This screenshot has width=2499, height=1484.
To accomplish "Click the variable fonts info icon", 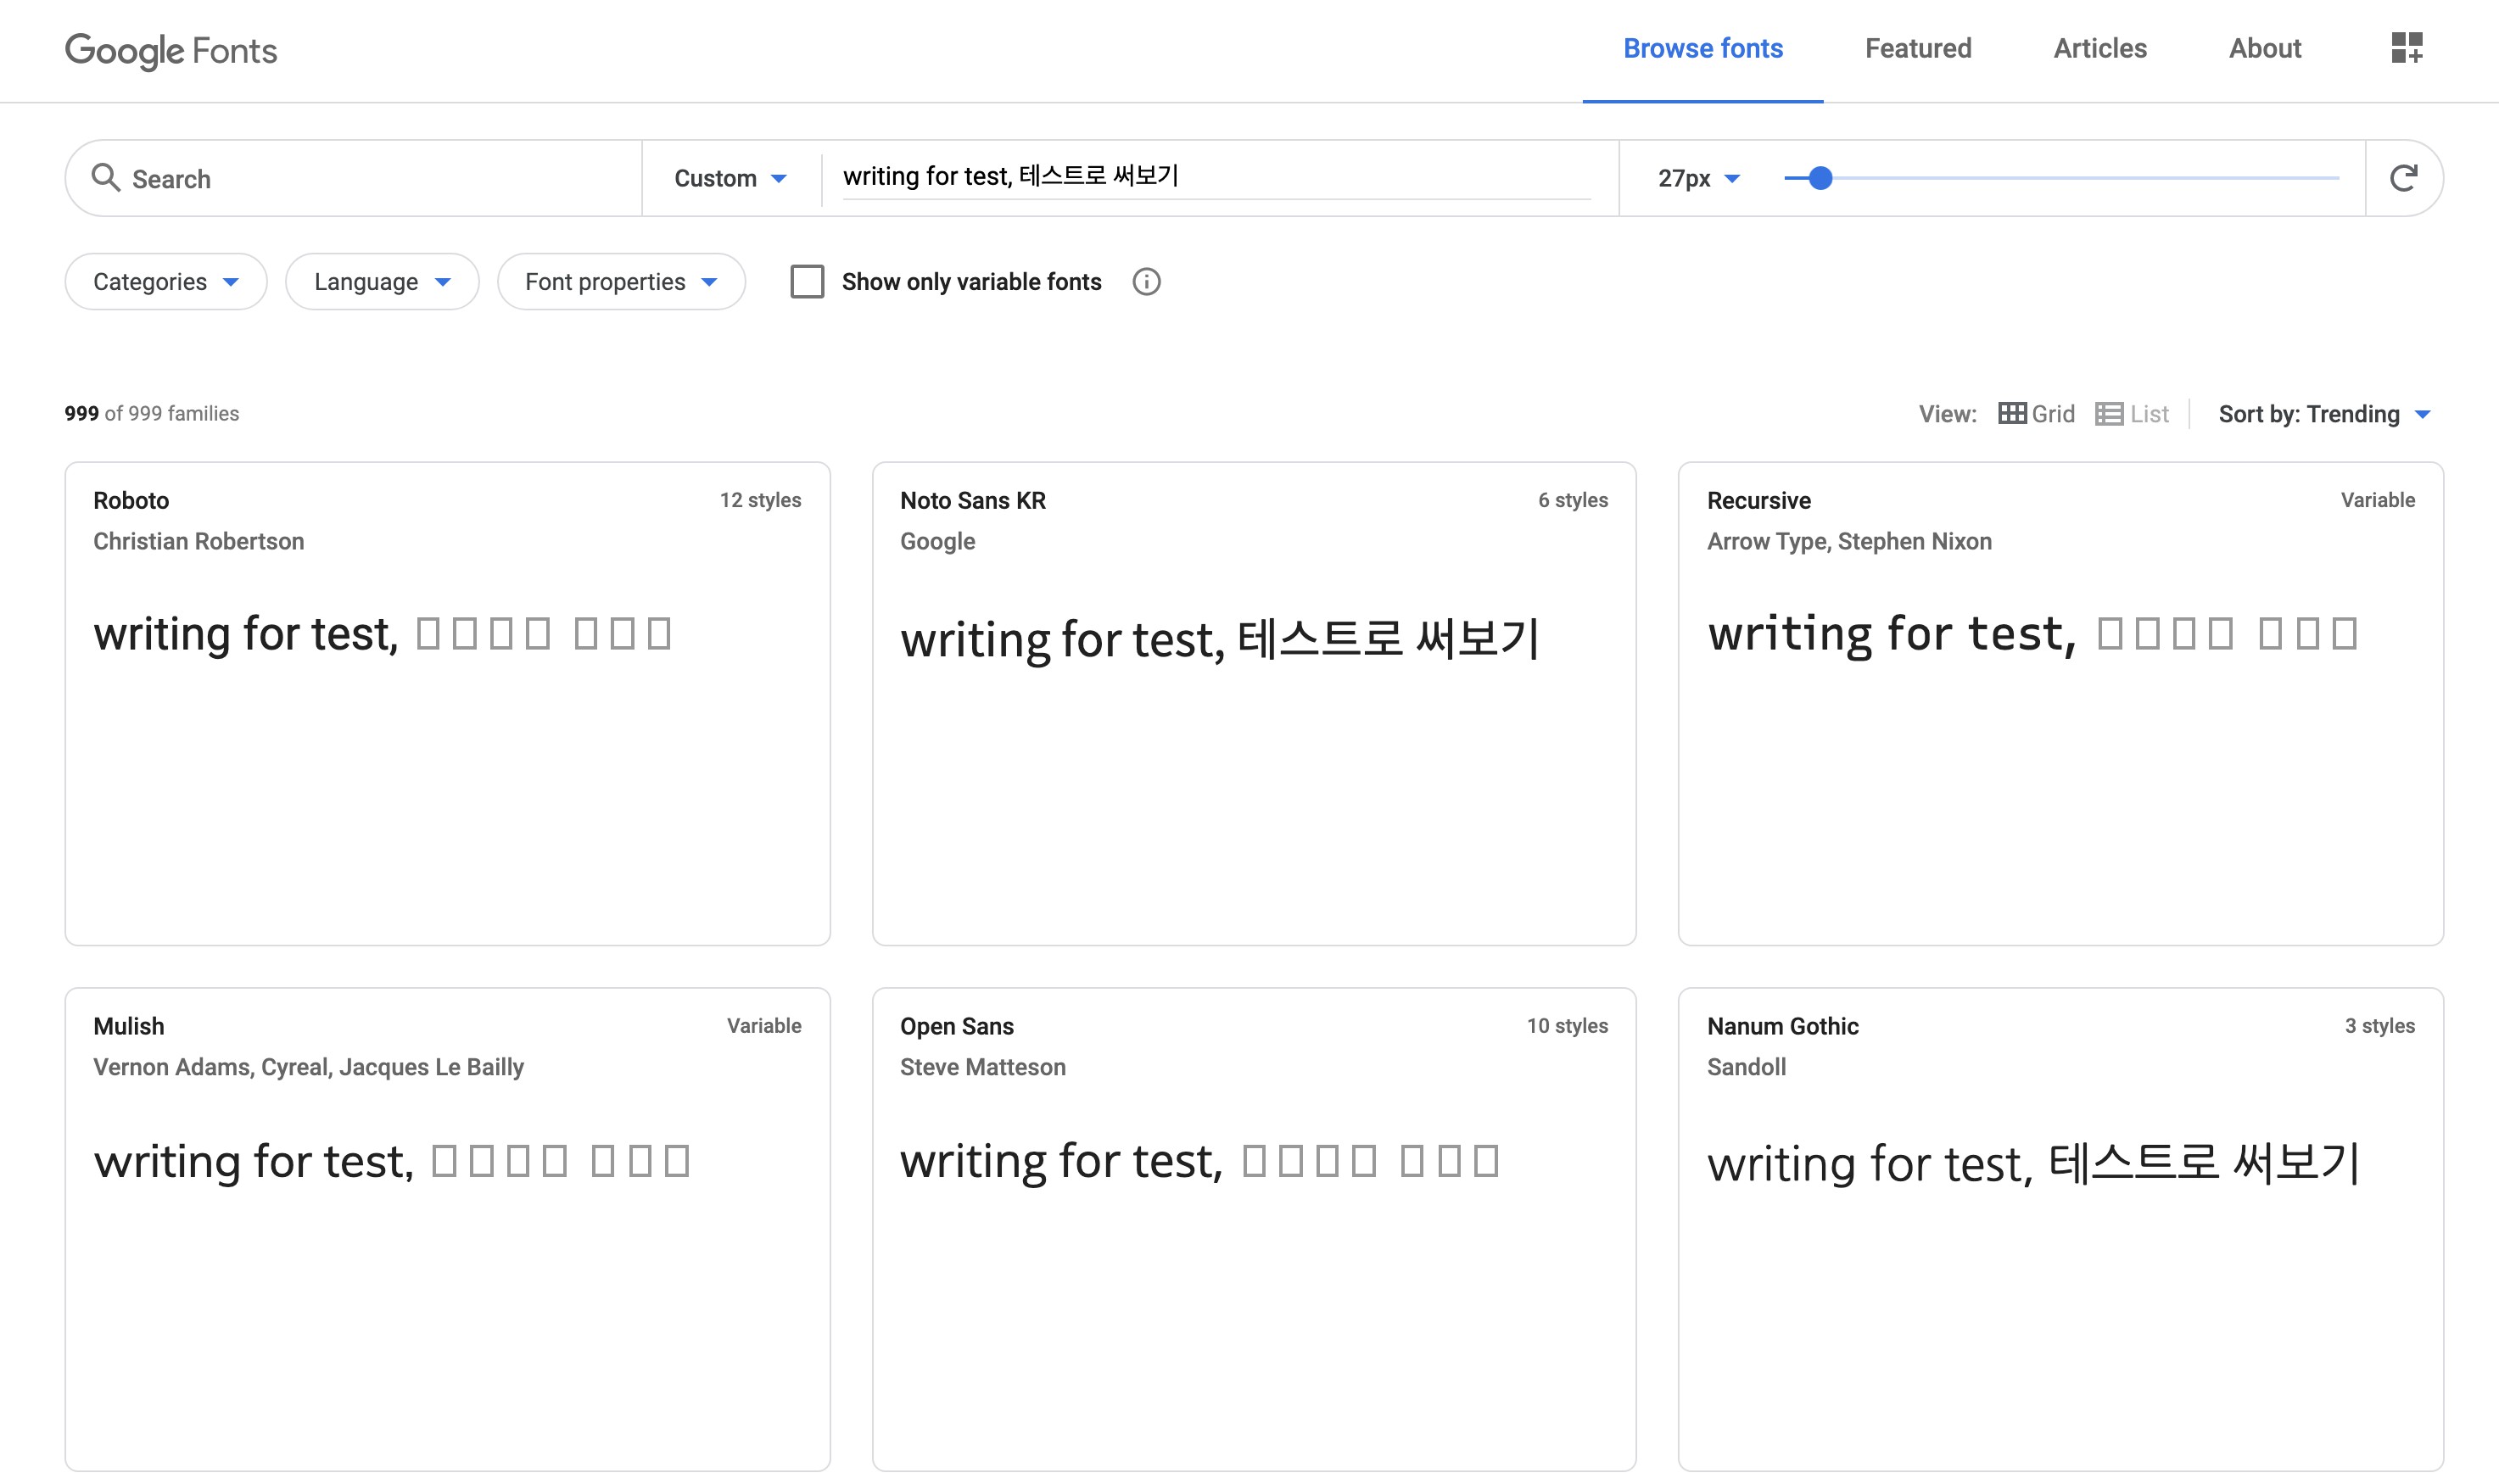I will click(1146, 282).
